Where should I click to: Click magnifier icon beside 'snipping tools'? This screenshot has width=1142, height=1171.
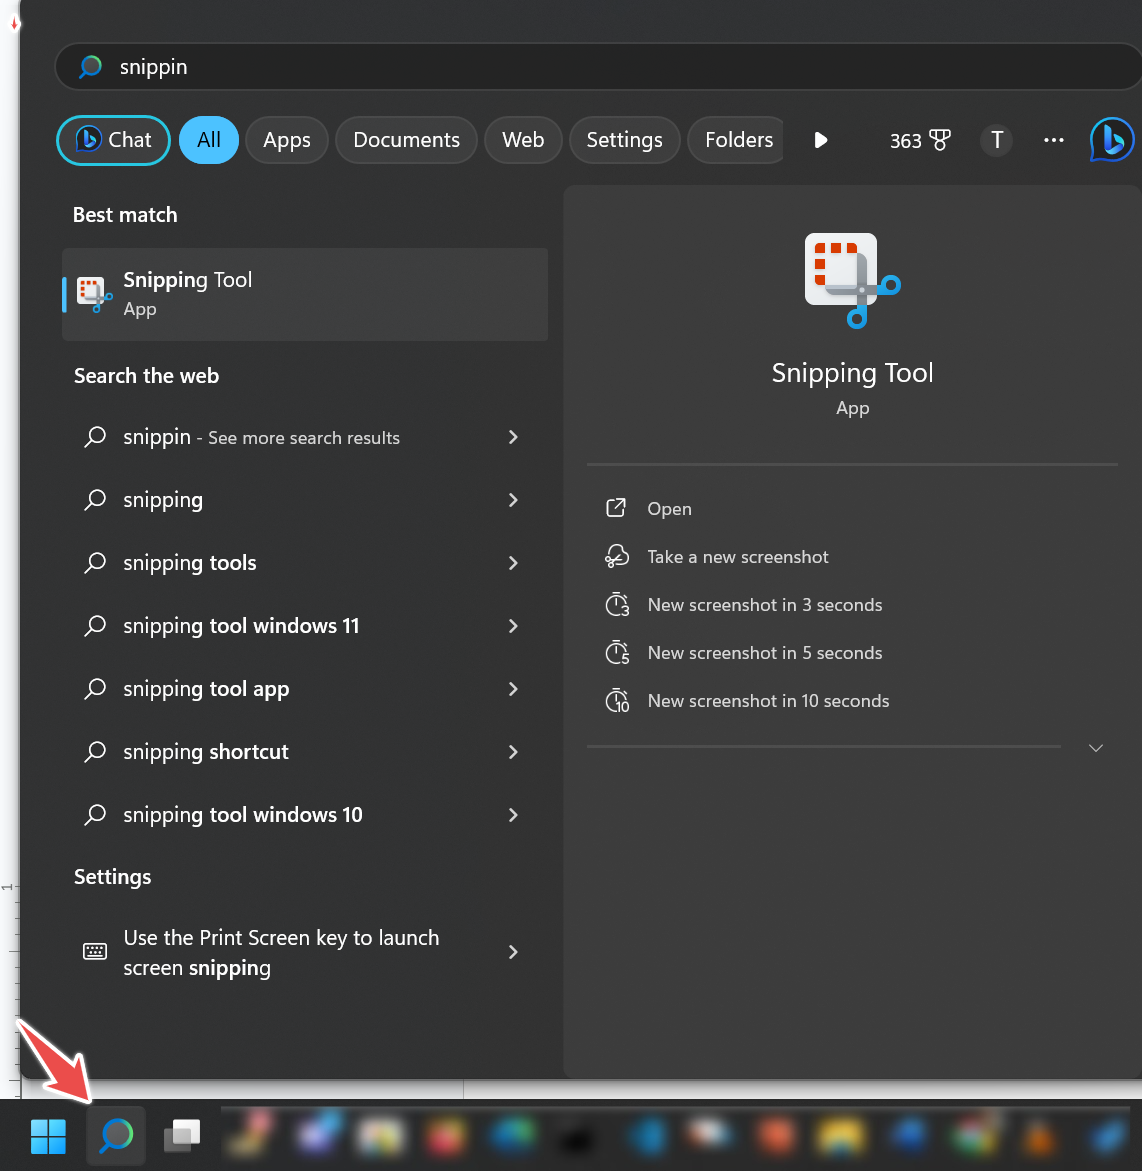point(95,562)
